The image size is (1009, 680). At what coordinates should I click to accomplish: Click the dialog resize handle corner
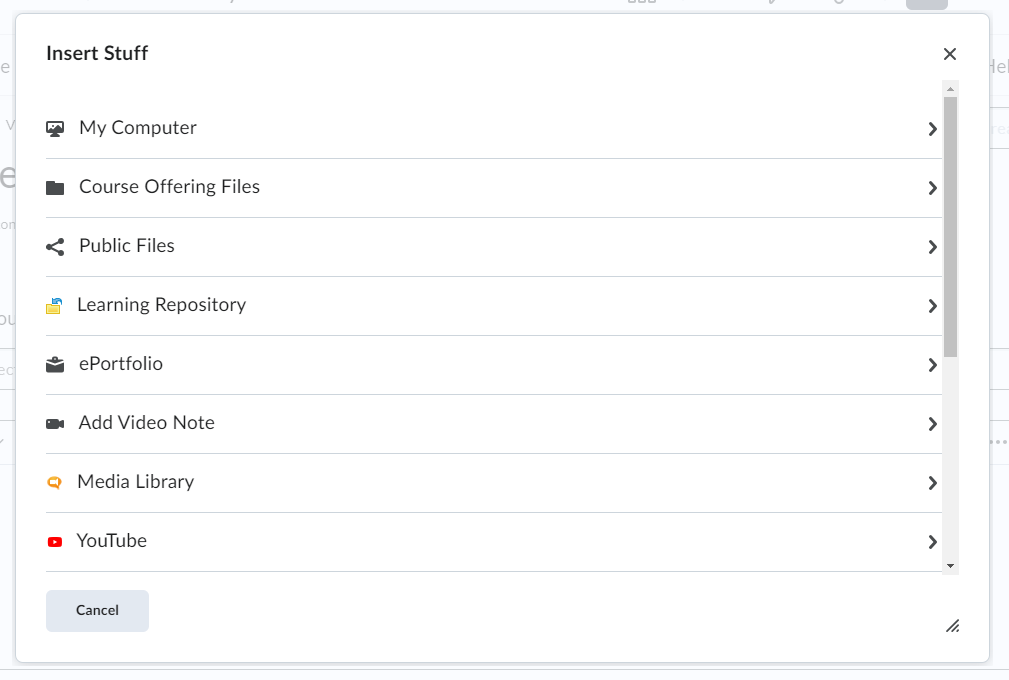(952, 625)
